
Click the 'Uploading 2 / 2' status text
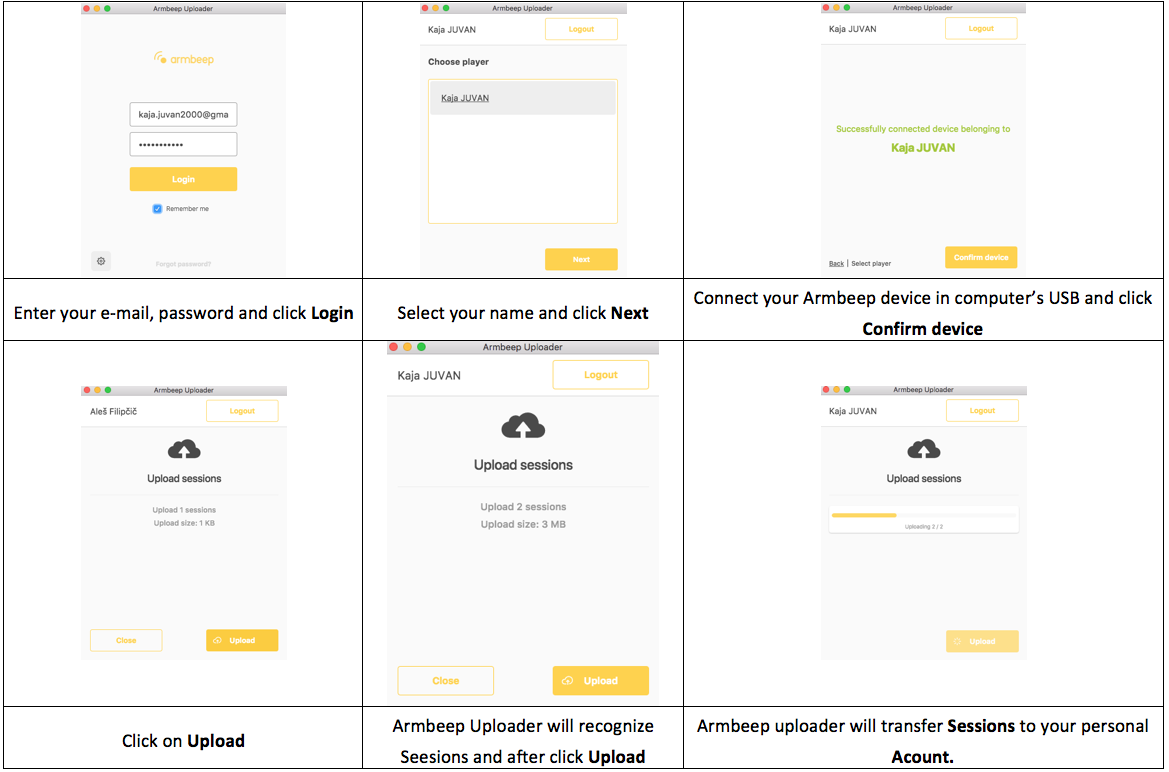click(924, 527)
